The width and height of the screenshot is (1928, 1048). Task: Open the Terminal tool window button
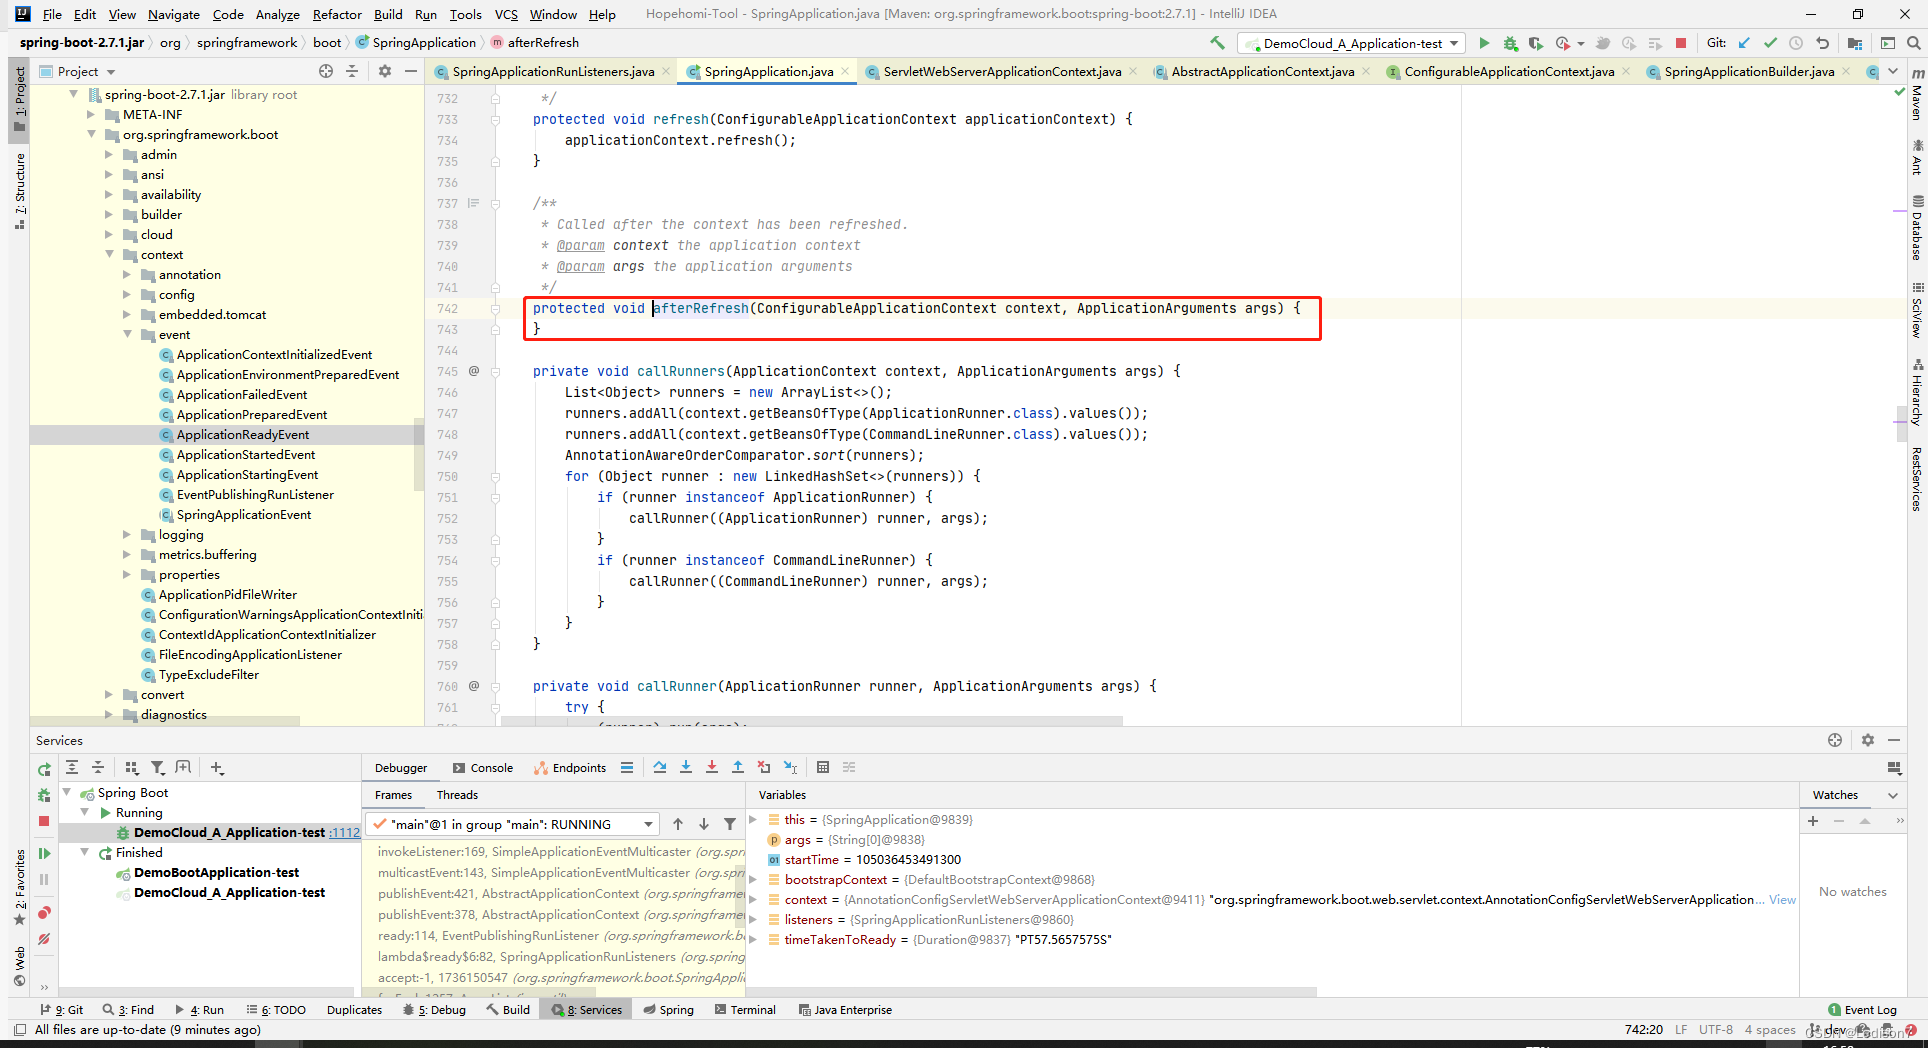tap(746, 1009)
